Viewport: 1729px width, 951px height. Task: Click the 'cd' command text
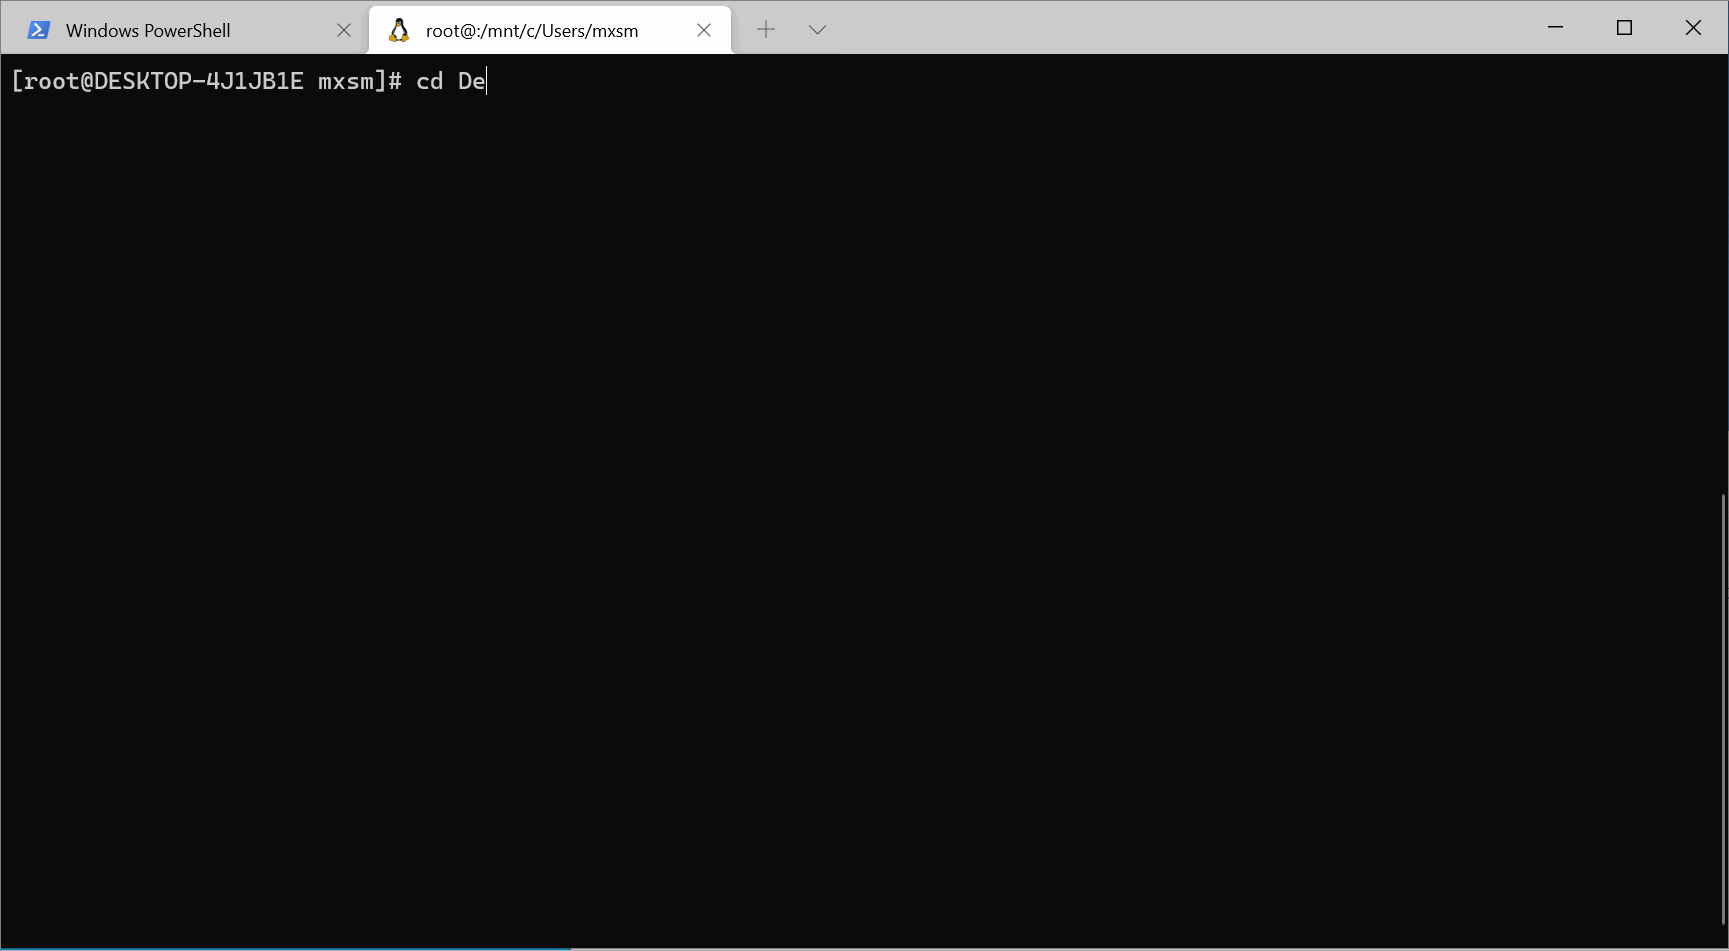click(429, 81)
